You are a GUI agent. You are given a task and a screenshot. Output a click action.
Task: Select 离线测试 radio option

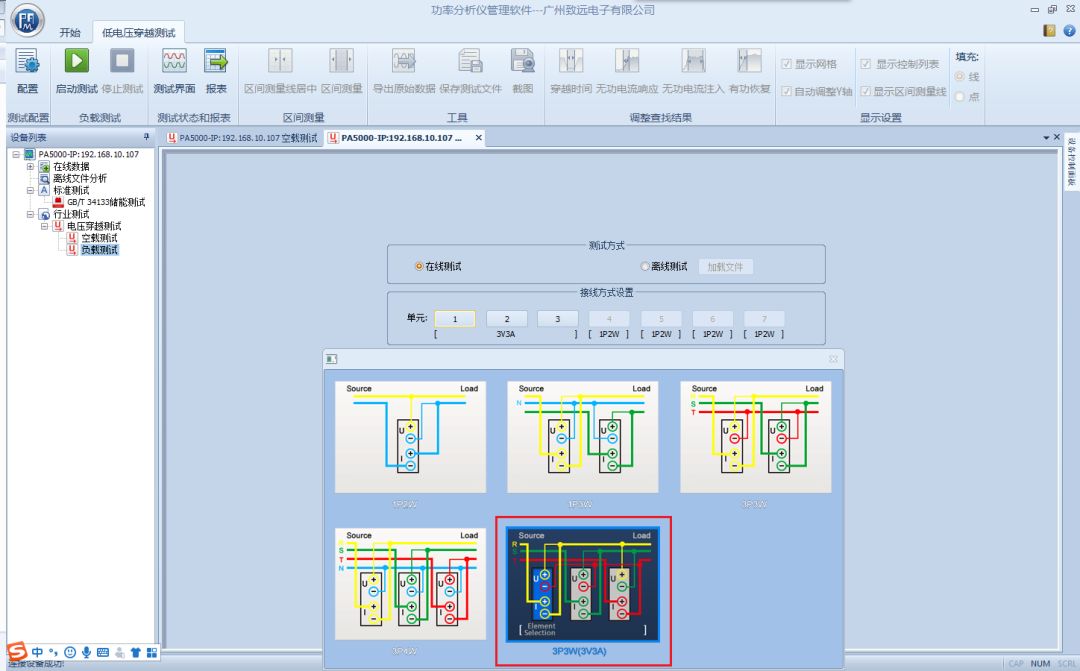(645, 266)
